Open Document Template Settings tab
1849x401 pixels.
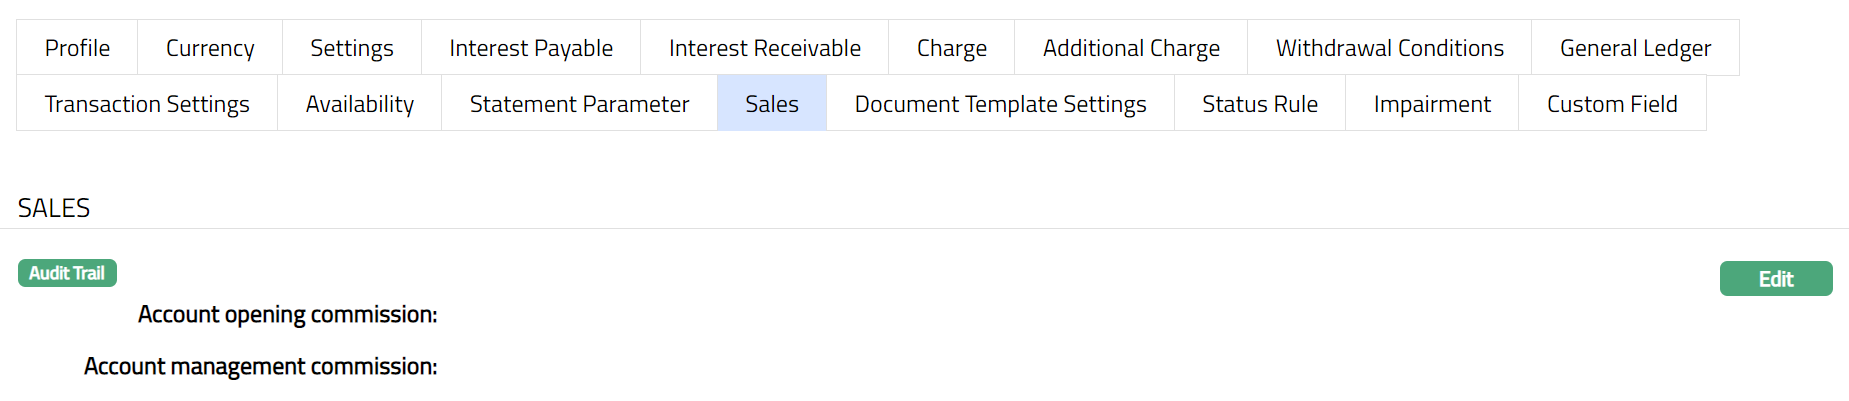tap(1001, 104)
